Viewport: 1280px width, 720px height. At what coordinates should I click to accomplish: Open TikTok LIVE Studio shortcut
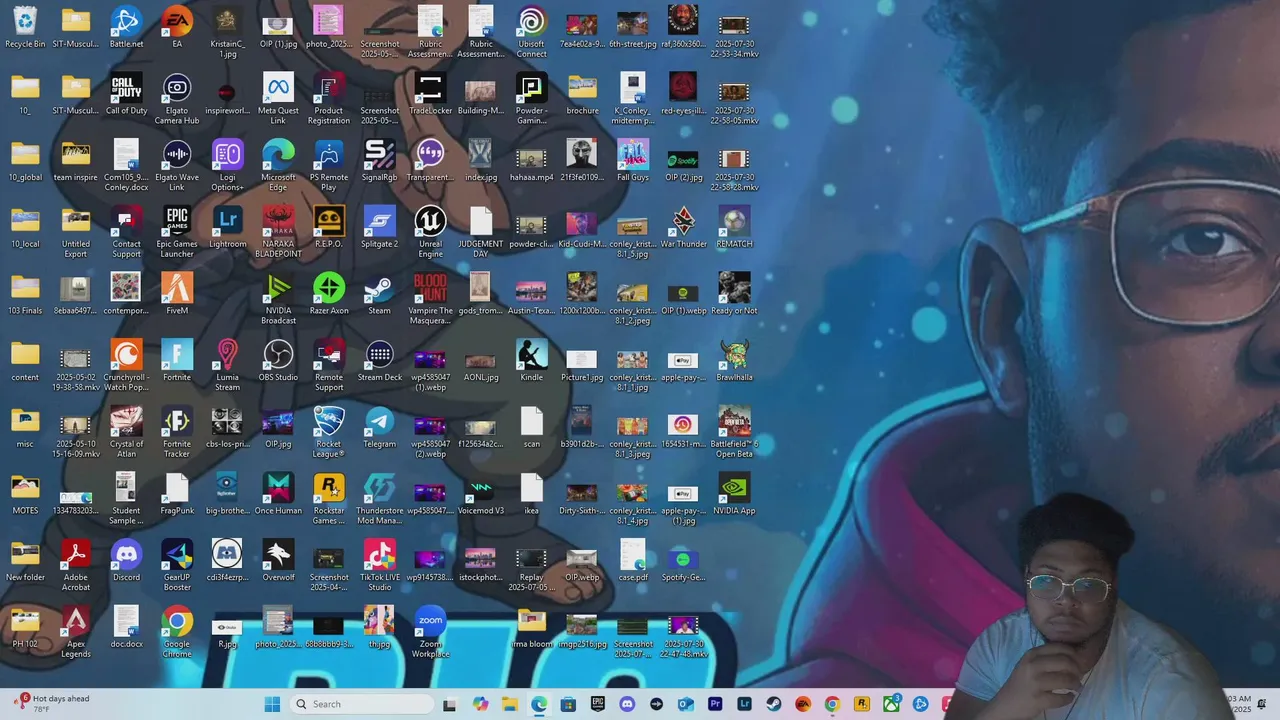coord(379,565)
